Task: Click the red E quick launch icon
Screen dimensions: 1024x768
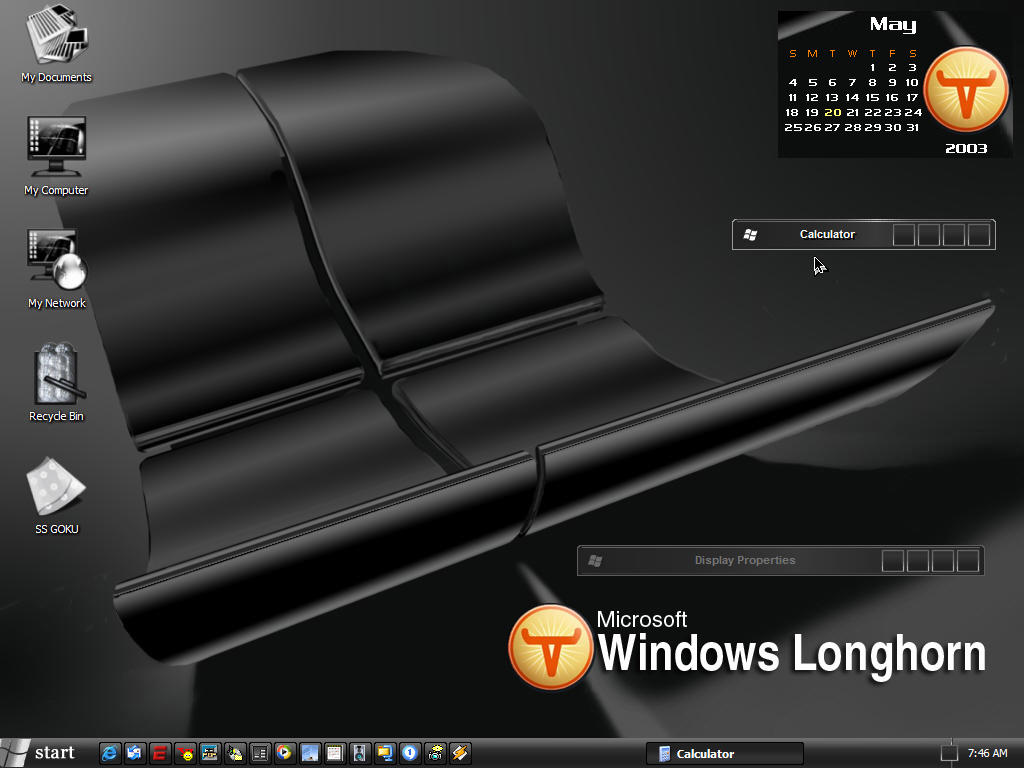Action: tap(159, 753)
